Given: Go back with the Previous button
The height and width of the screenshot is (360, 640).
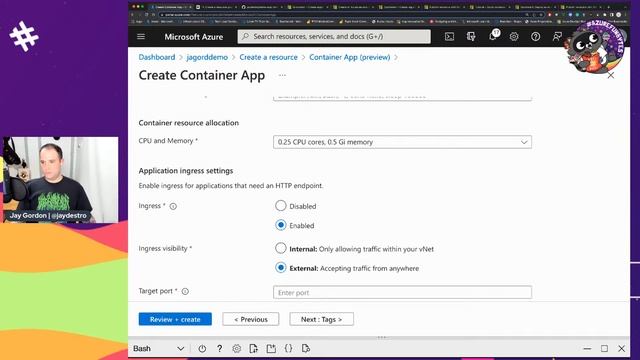Looking at the screenshot, I should coord(251,319).
